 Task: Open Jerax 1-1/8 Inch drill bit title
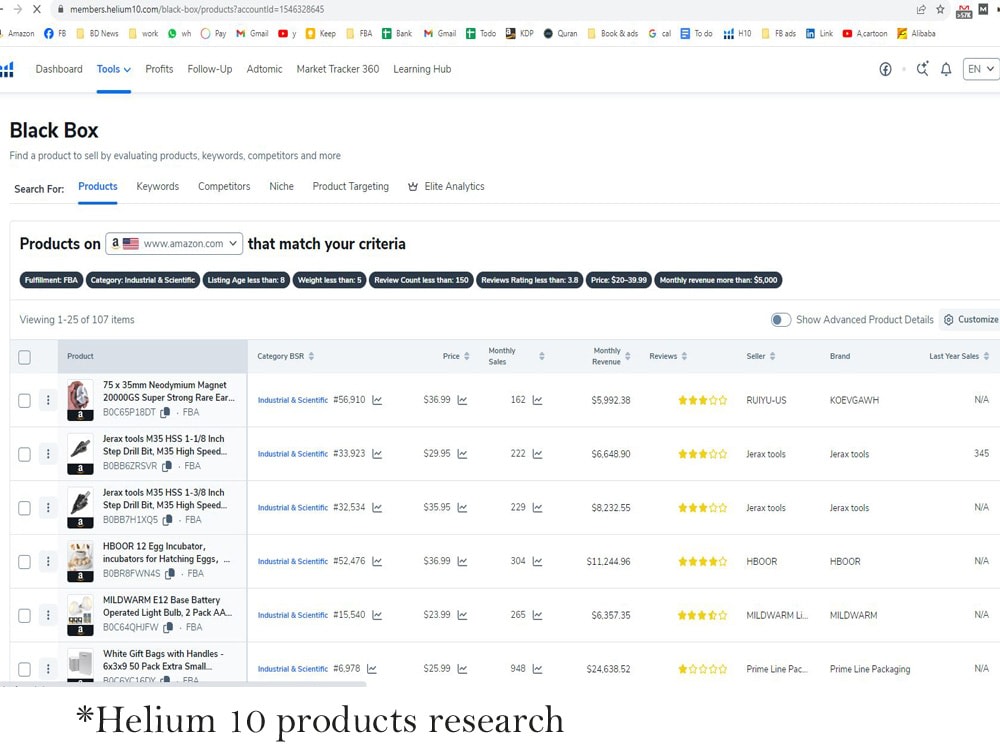pos(165,445)
